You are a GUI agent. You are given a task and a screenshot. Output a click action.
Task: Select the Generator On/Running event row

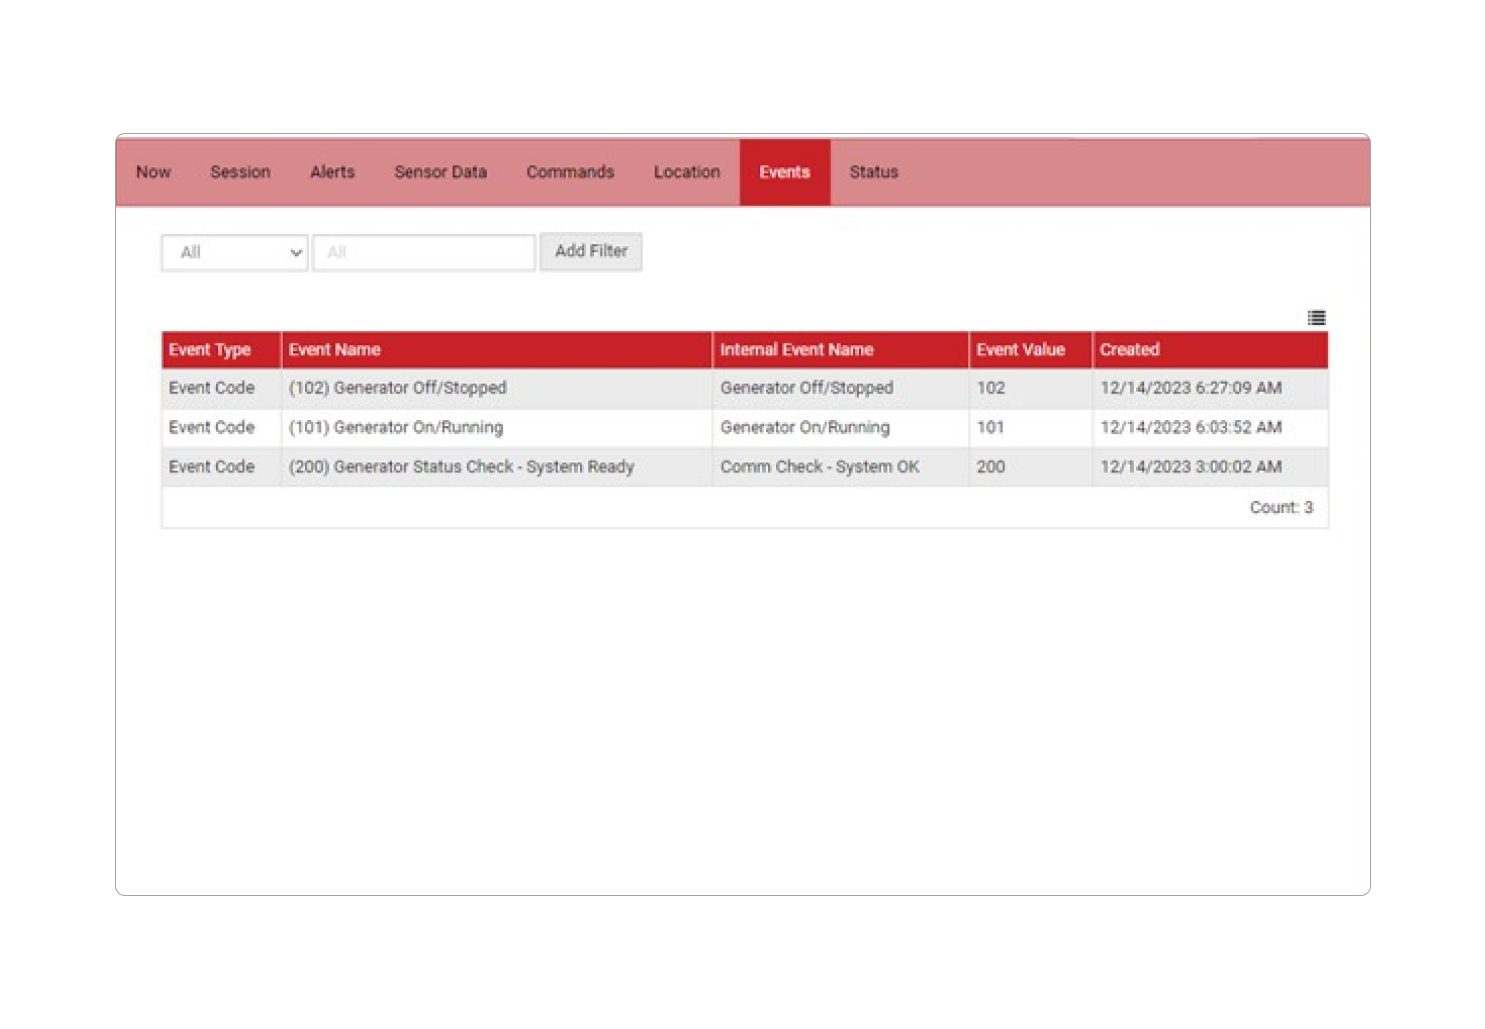[600, 427]
